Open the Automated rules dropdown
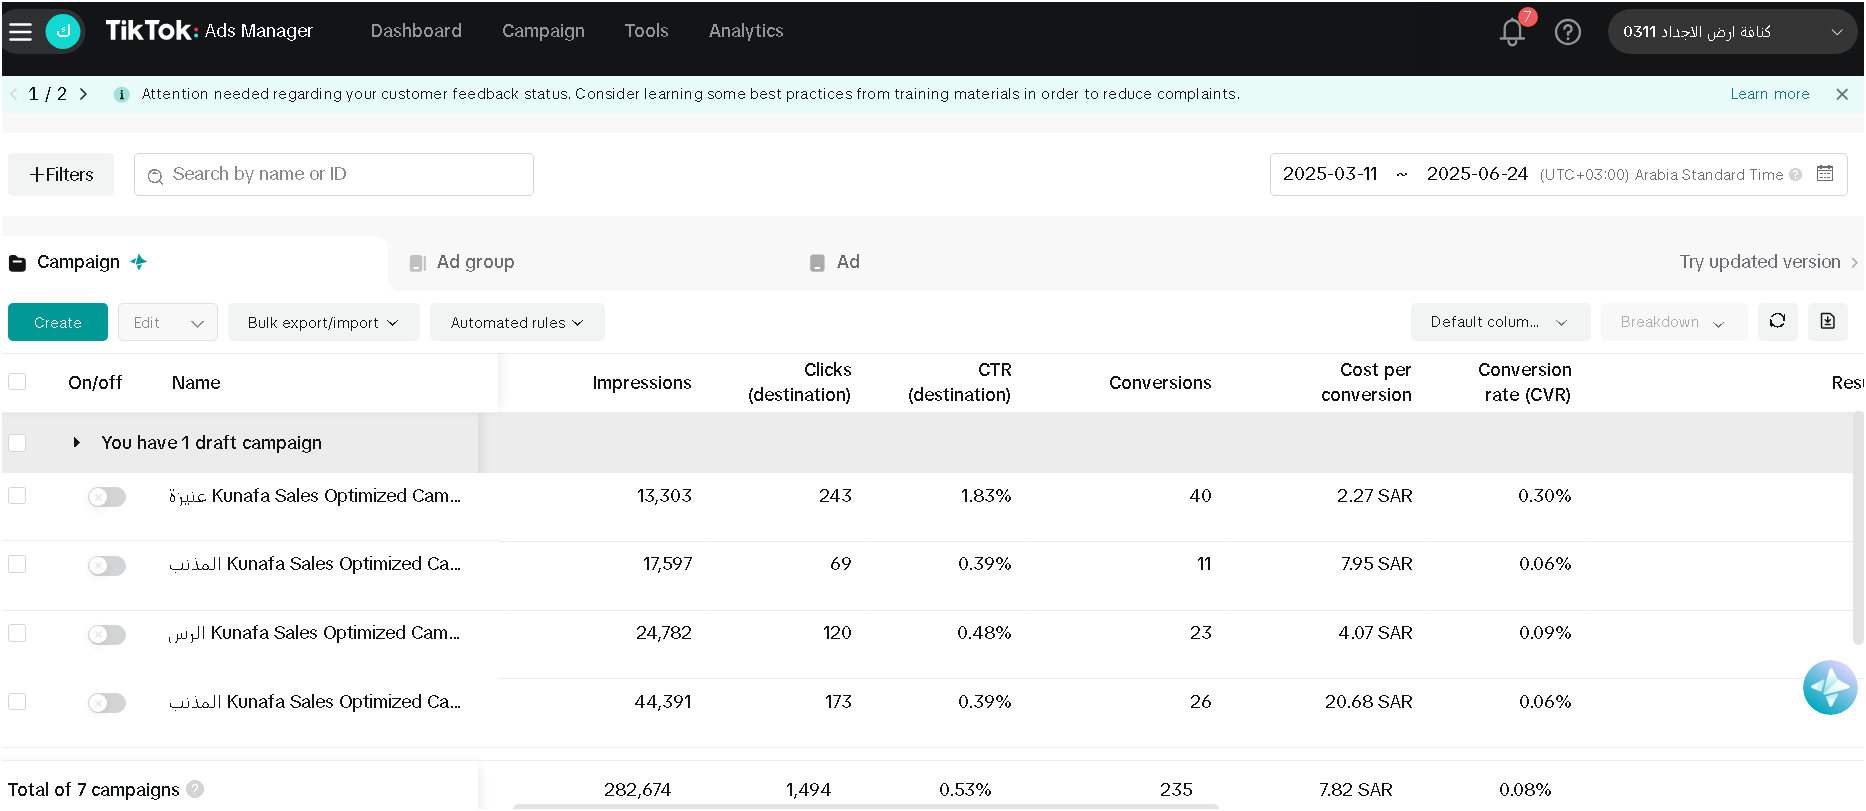 (517, 322)
